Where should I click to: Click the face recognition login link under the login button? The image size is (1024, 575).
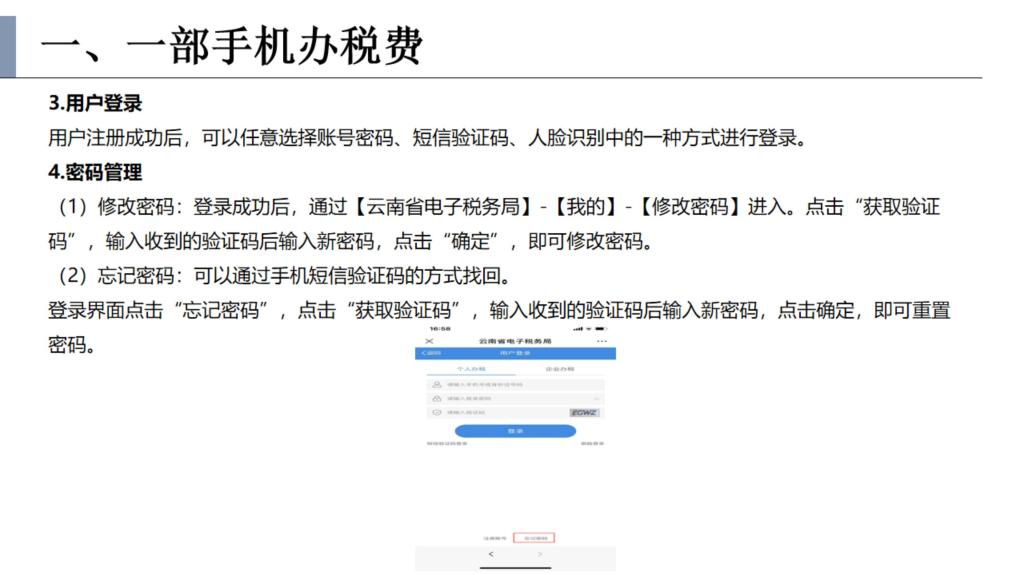coord(592,444)
